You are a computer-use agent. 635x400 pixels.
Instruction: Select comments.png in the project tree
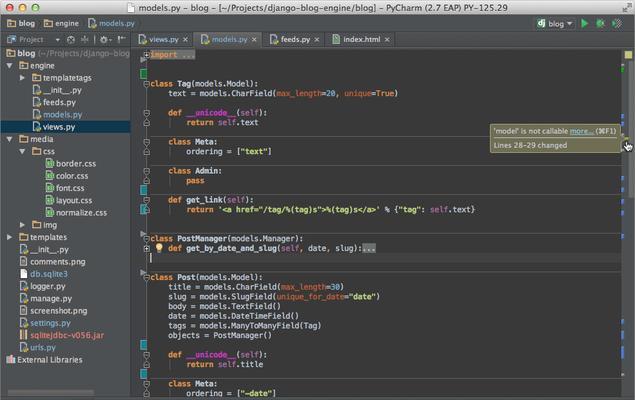(53, 262)
